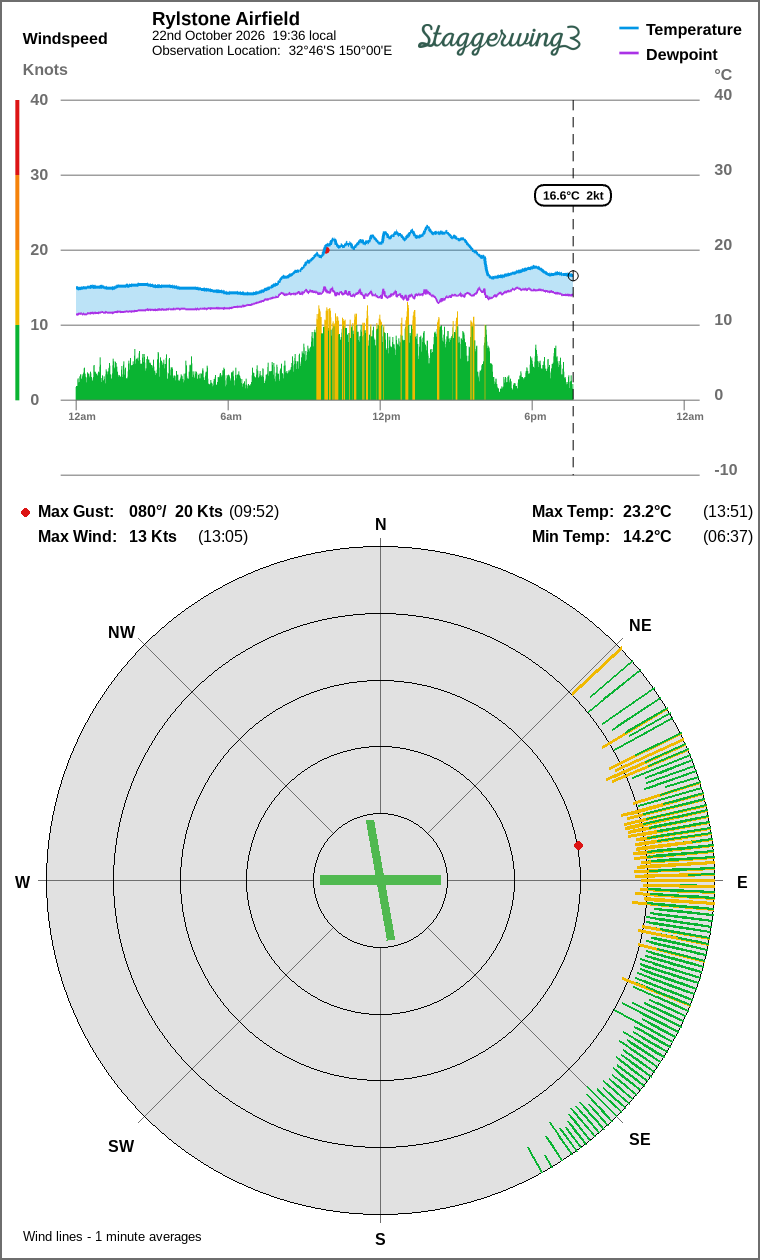Click the purple Dewpoint legend line
760x1260 pixels.
click(629, 54)
